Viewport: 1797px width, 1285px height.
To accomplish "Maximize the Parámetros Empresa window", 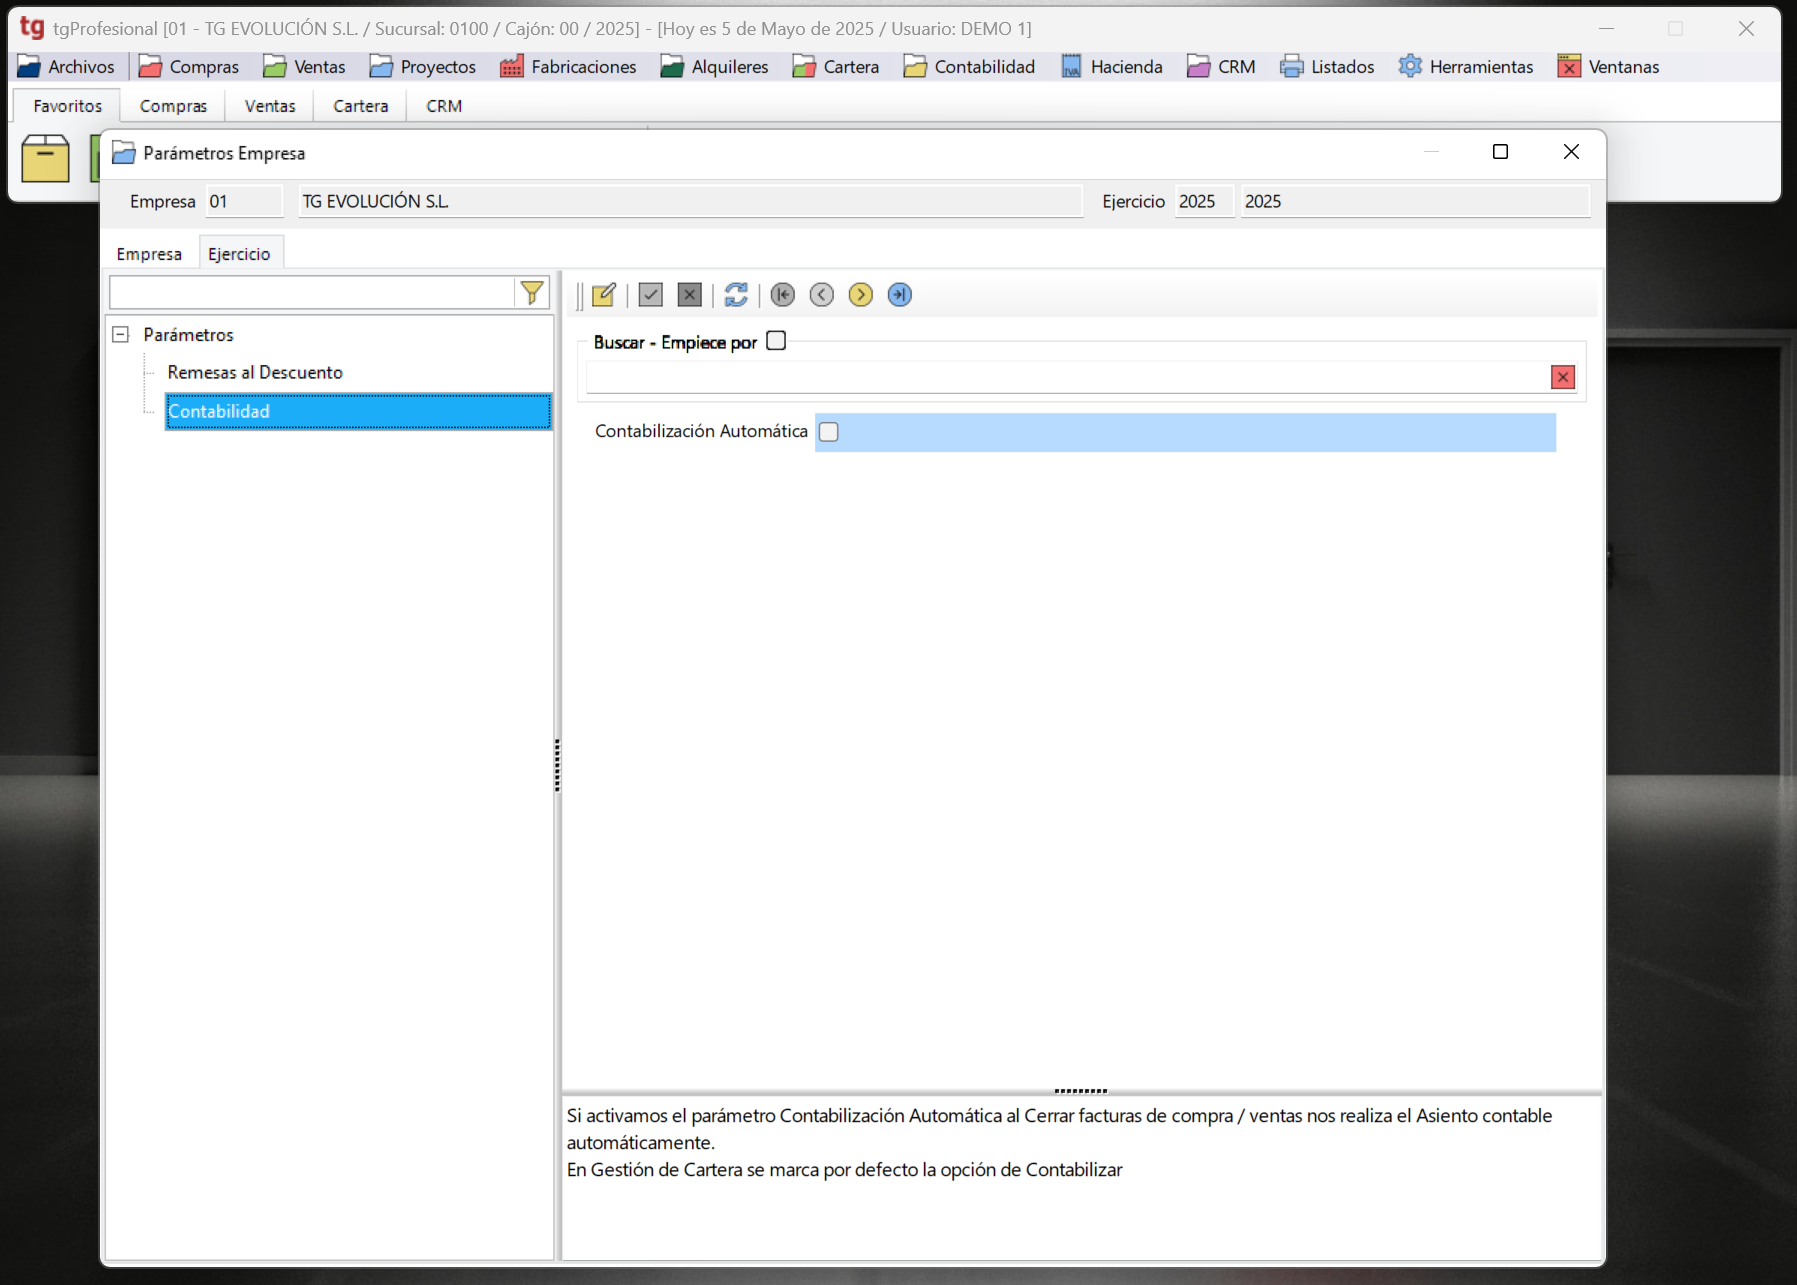I will click(1500, 152).
